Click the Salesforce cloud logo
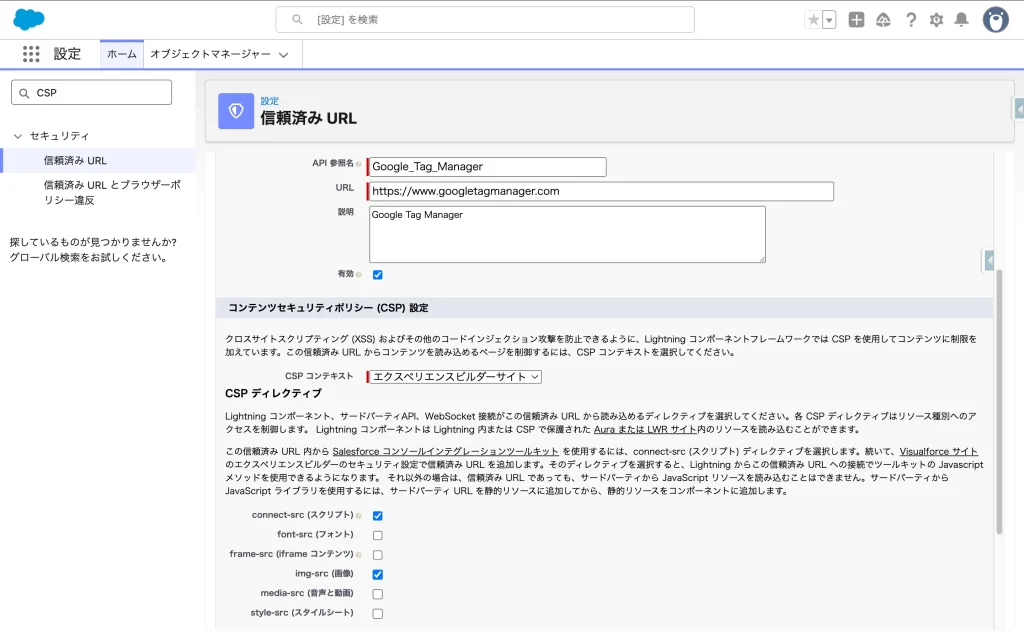Viewport: 1024px width, 640px height. point(28,19)
